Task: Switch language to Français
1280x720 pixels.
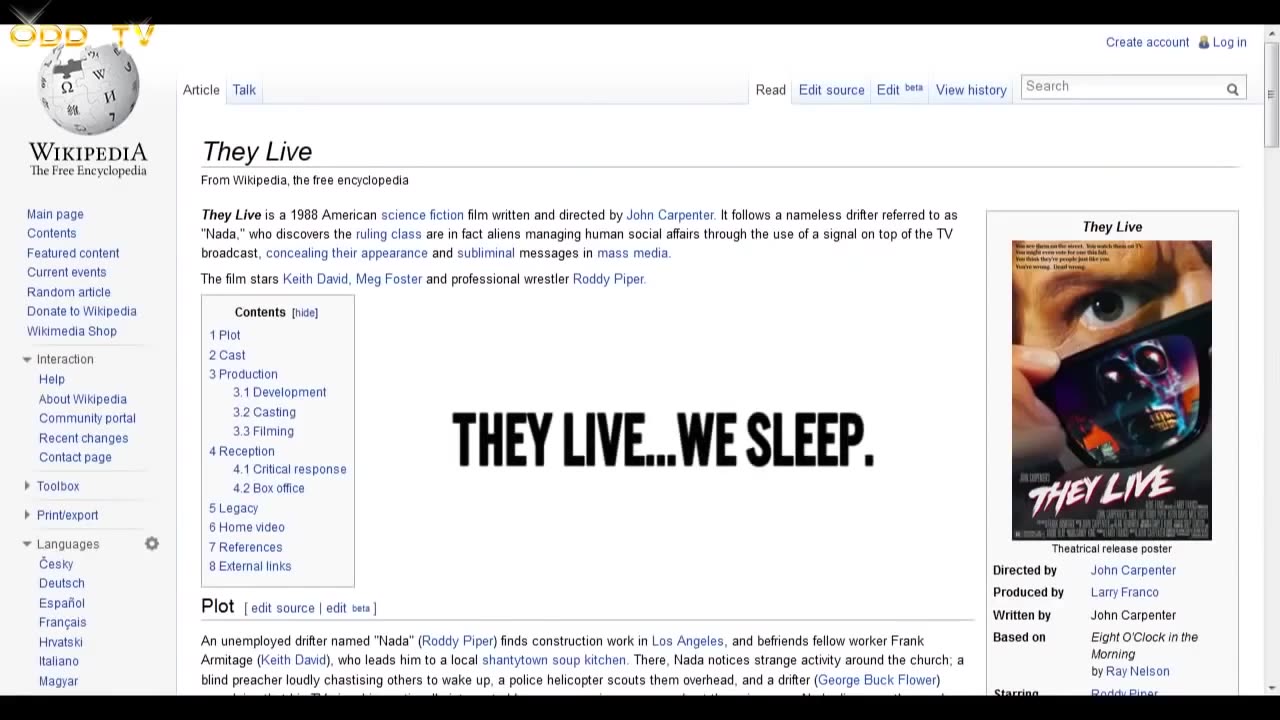Action: coord(63,622)
